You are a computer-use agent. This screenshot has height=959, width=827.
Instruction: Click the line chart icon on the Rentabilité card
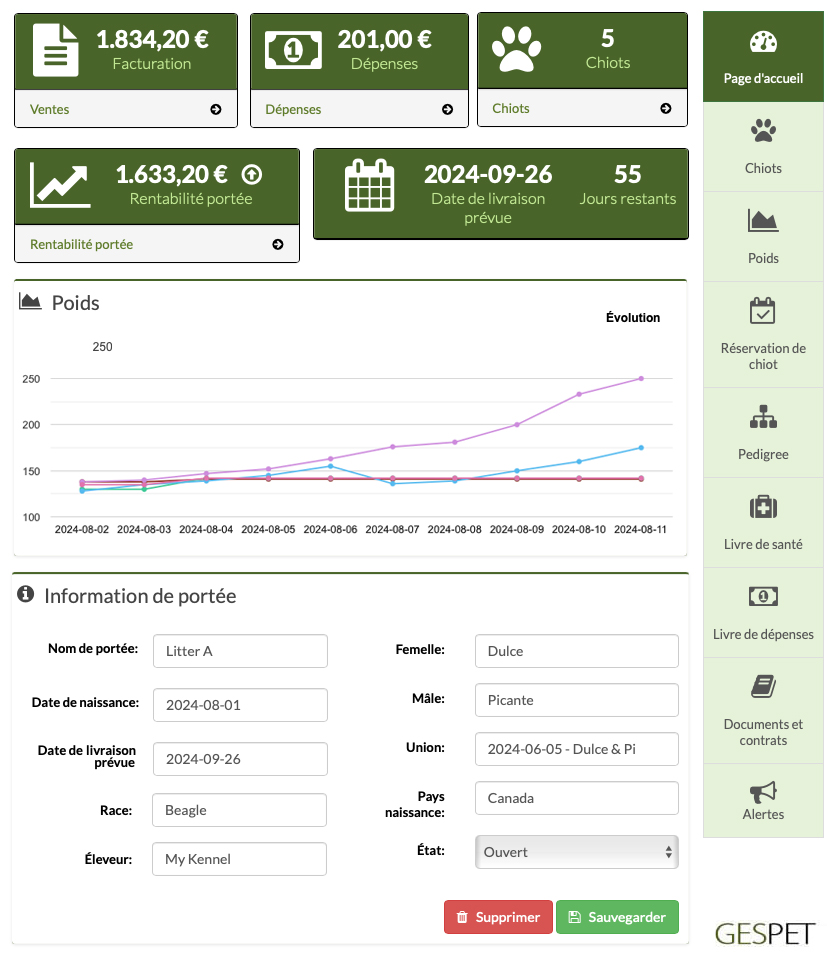click(x=60, y=185)
